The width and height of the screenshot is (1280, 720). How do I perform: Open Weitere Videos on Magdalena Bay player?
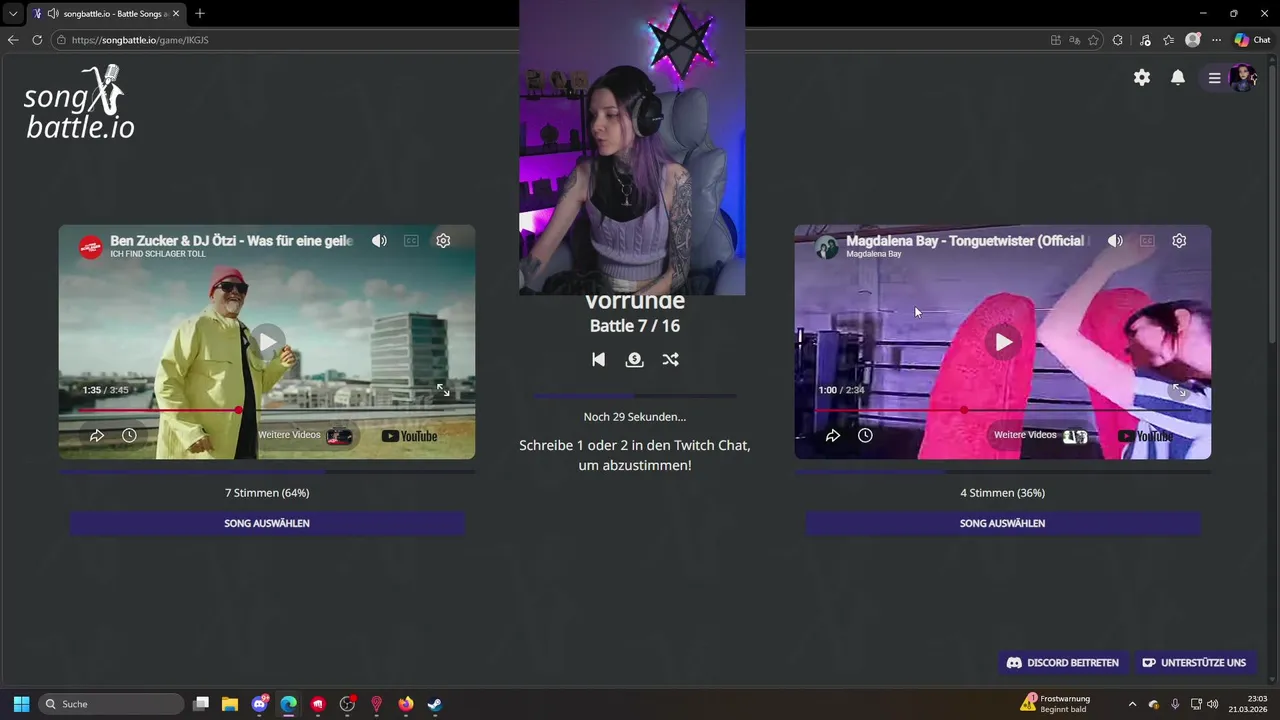coord(1041,436)
